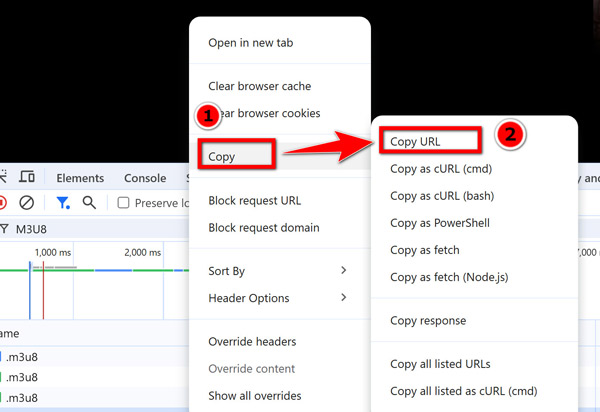The width and height of the screenshot is (600, 412).
Task: Select Copy as cURL (bash)
Action: [442, 196]
